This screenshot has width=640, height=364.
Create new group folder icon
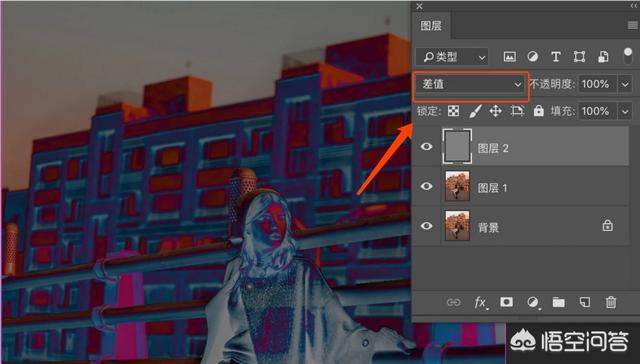(x=559, y=302)
